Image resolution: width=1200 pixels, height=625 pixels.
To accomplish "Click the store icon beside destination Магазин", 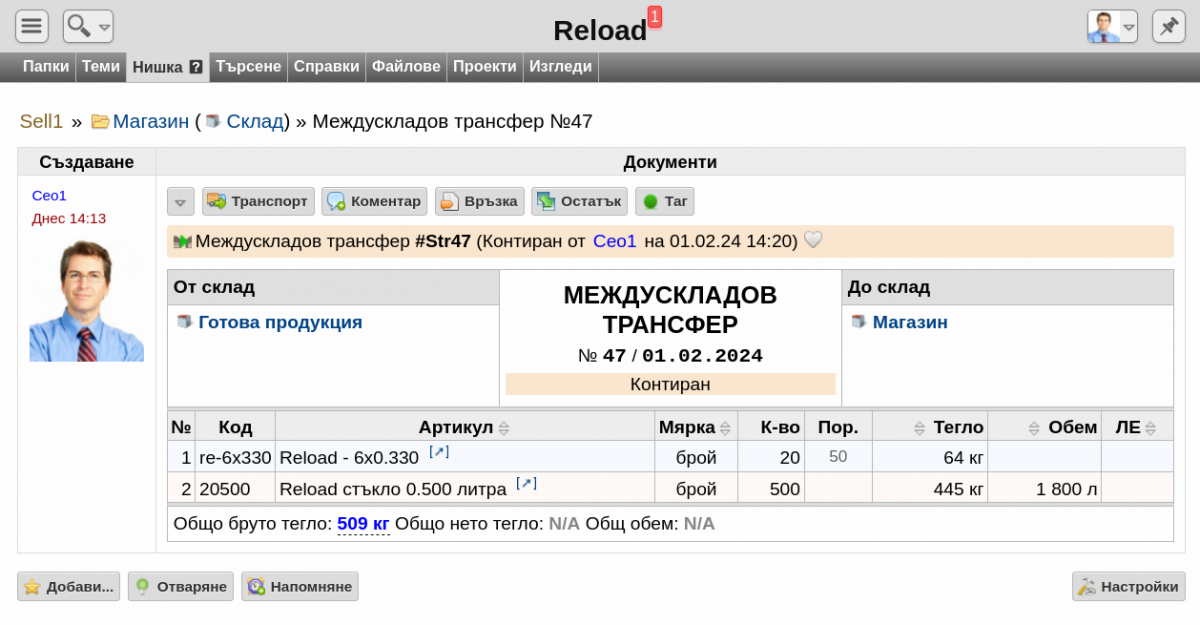I will [x=857, y=322].
